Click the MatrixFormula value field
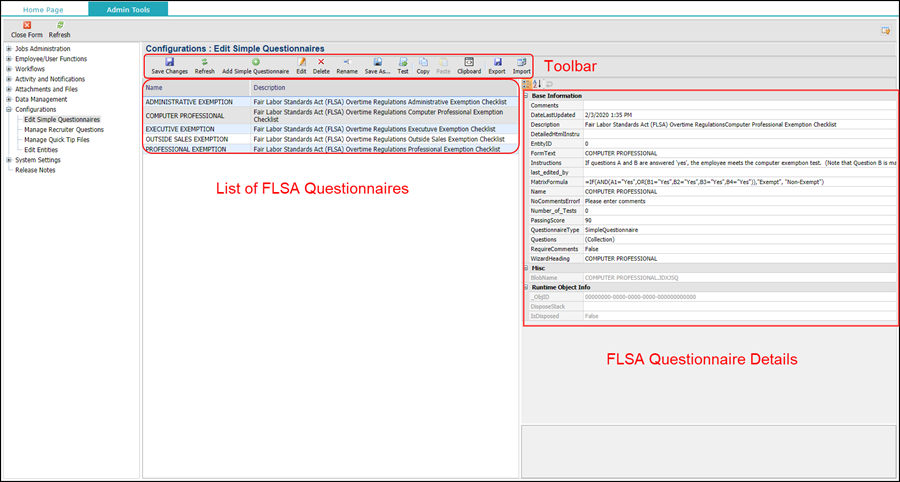900x482 pixels. coord(740,182)
